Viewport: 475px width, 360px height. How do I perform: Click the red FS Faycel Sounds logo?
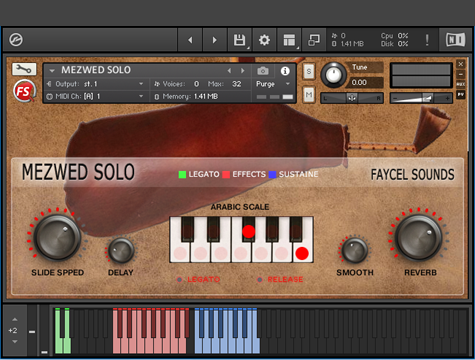pyautogui.click(x=24, y=91)
